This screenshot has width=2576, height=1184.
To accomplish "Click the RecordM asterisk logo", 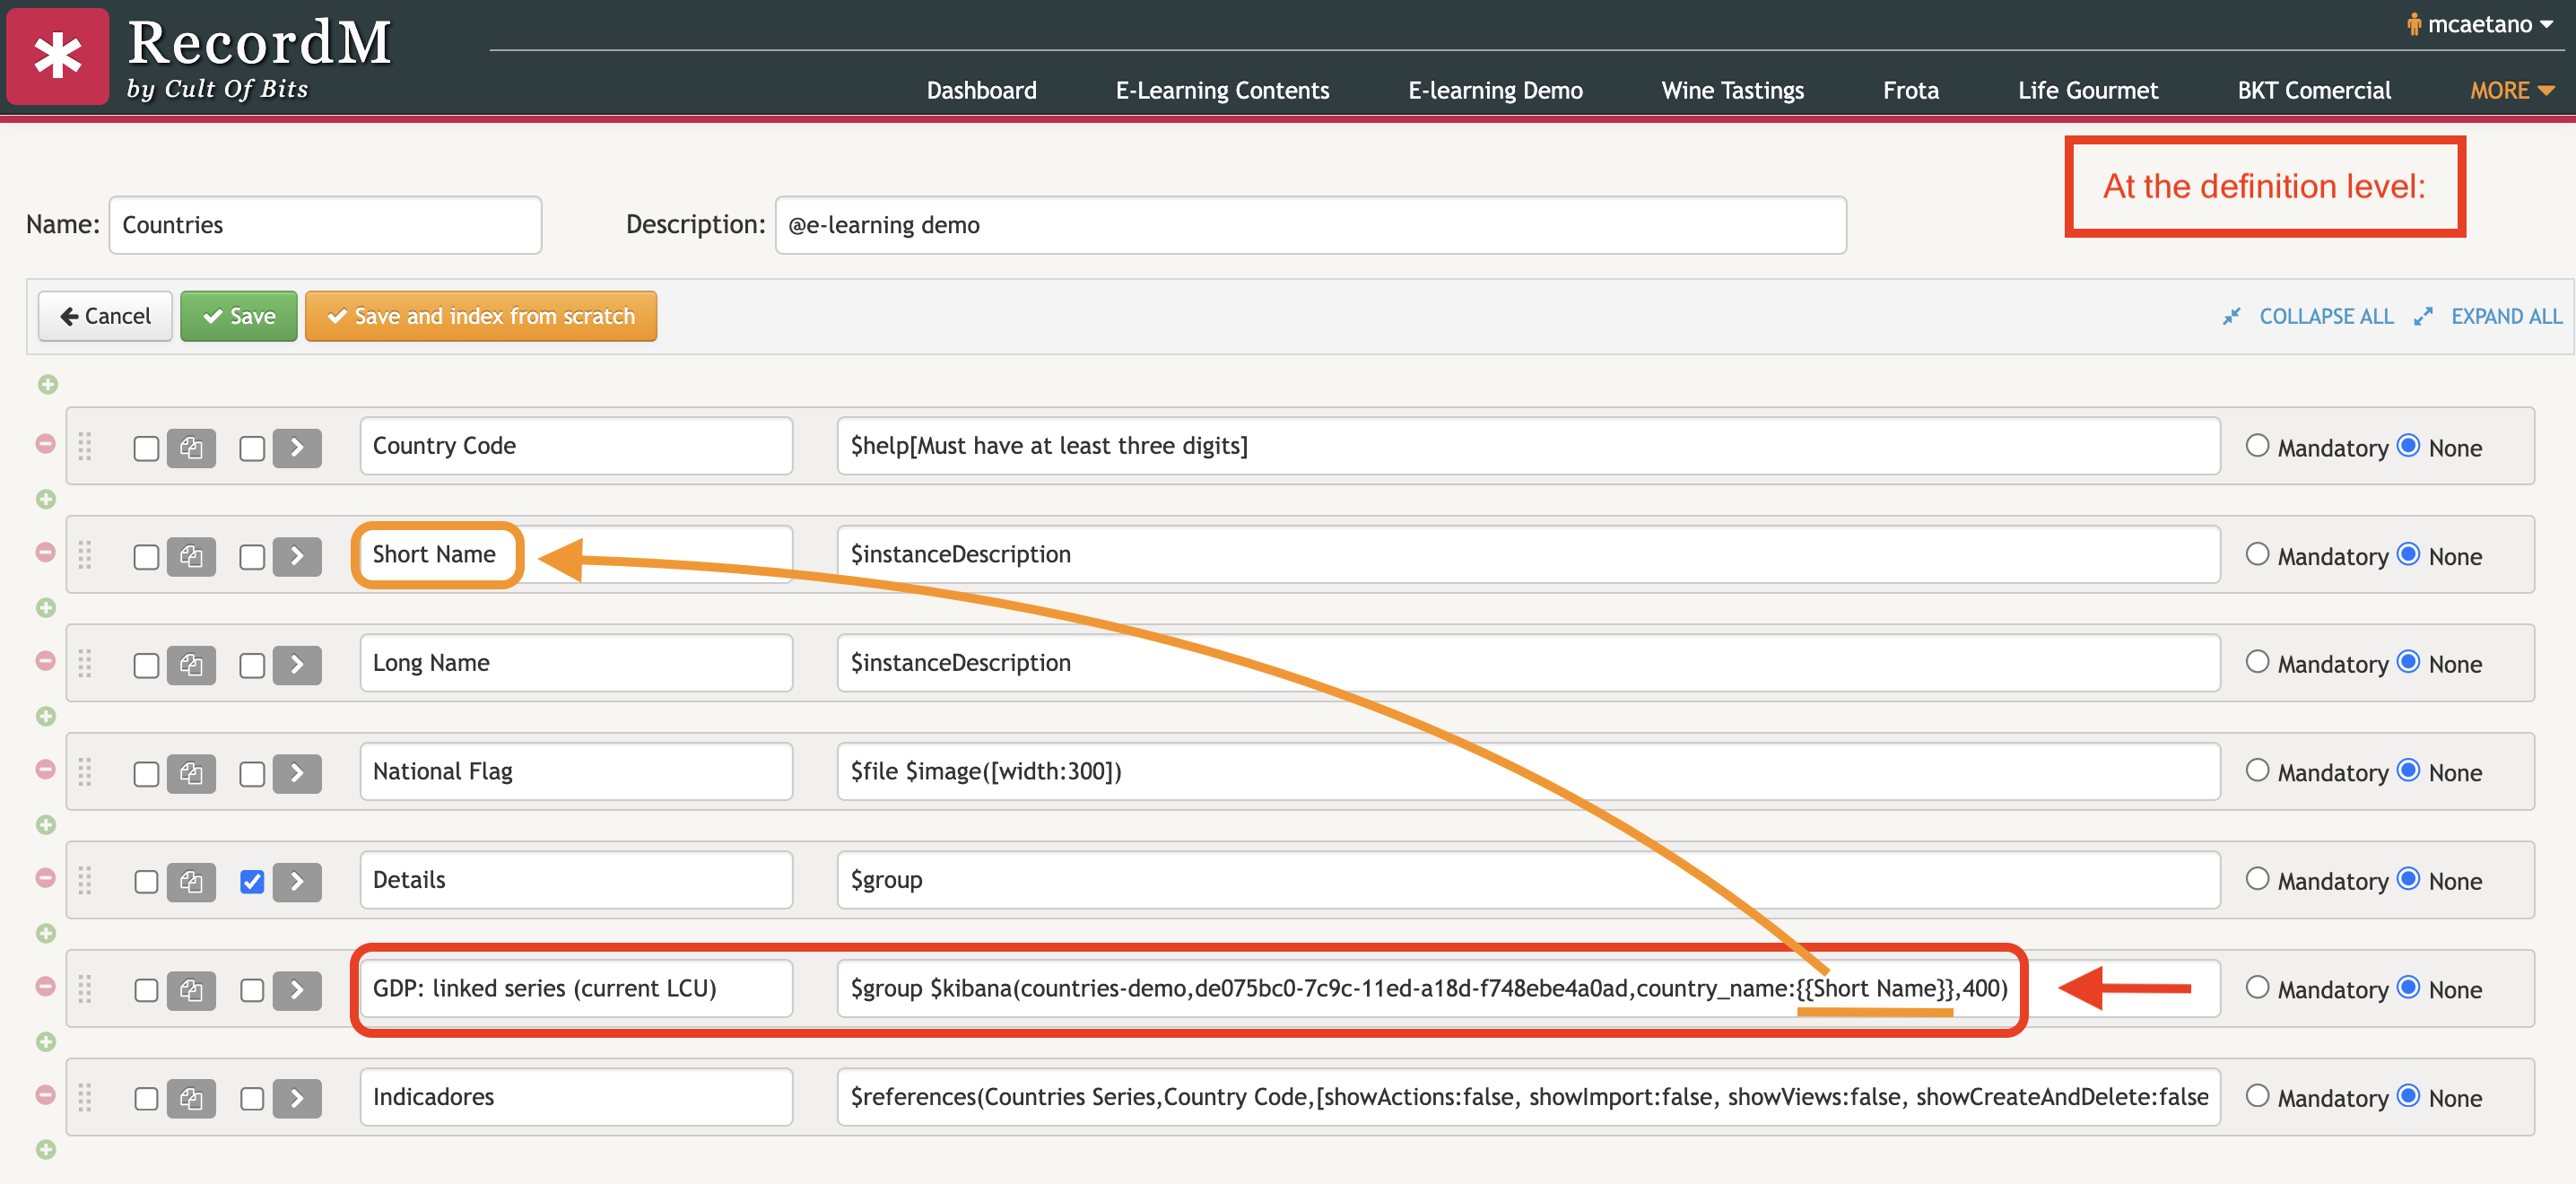I will [58, 56].
